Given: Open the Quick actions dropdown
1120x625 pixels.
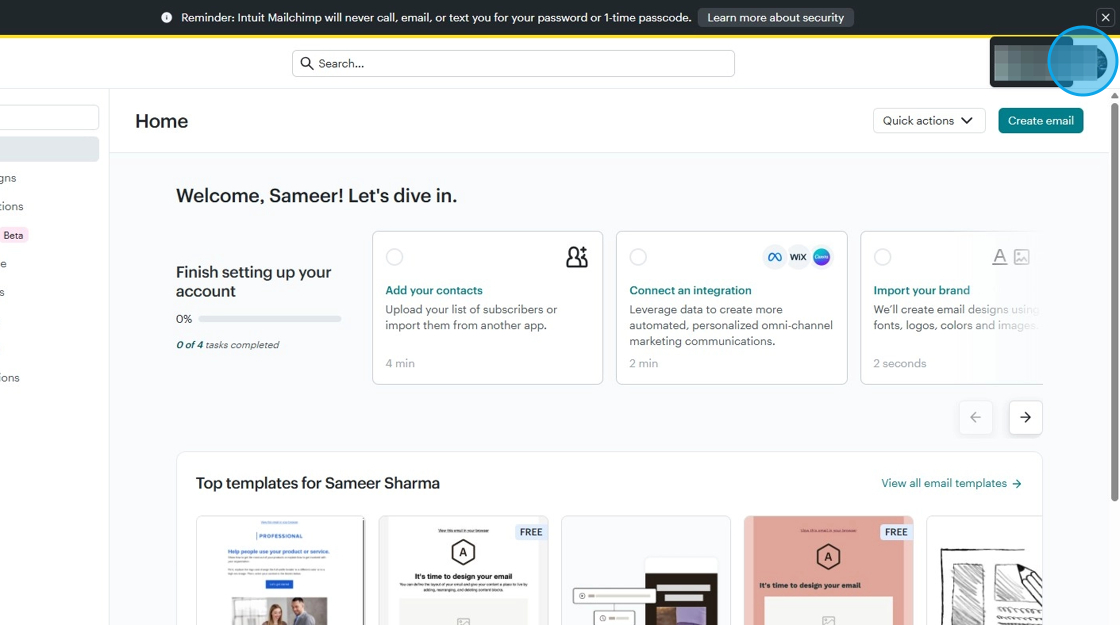Looking at the screenshot, I should click(x=929, y=121).
